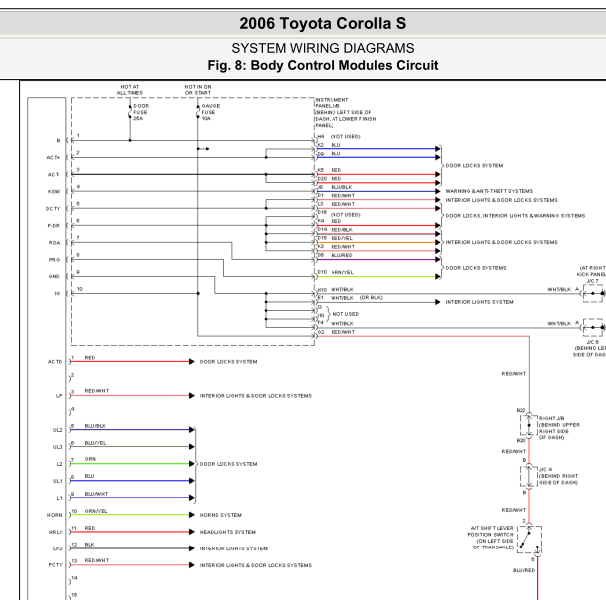Click the 'KSW' pin label
The width and height of the screenshot is (606, 600).
(x=54, y=191)
